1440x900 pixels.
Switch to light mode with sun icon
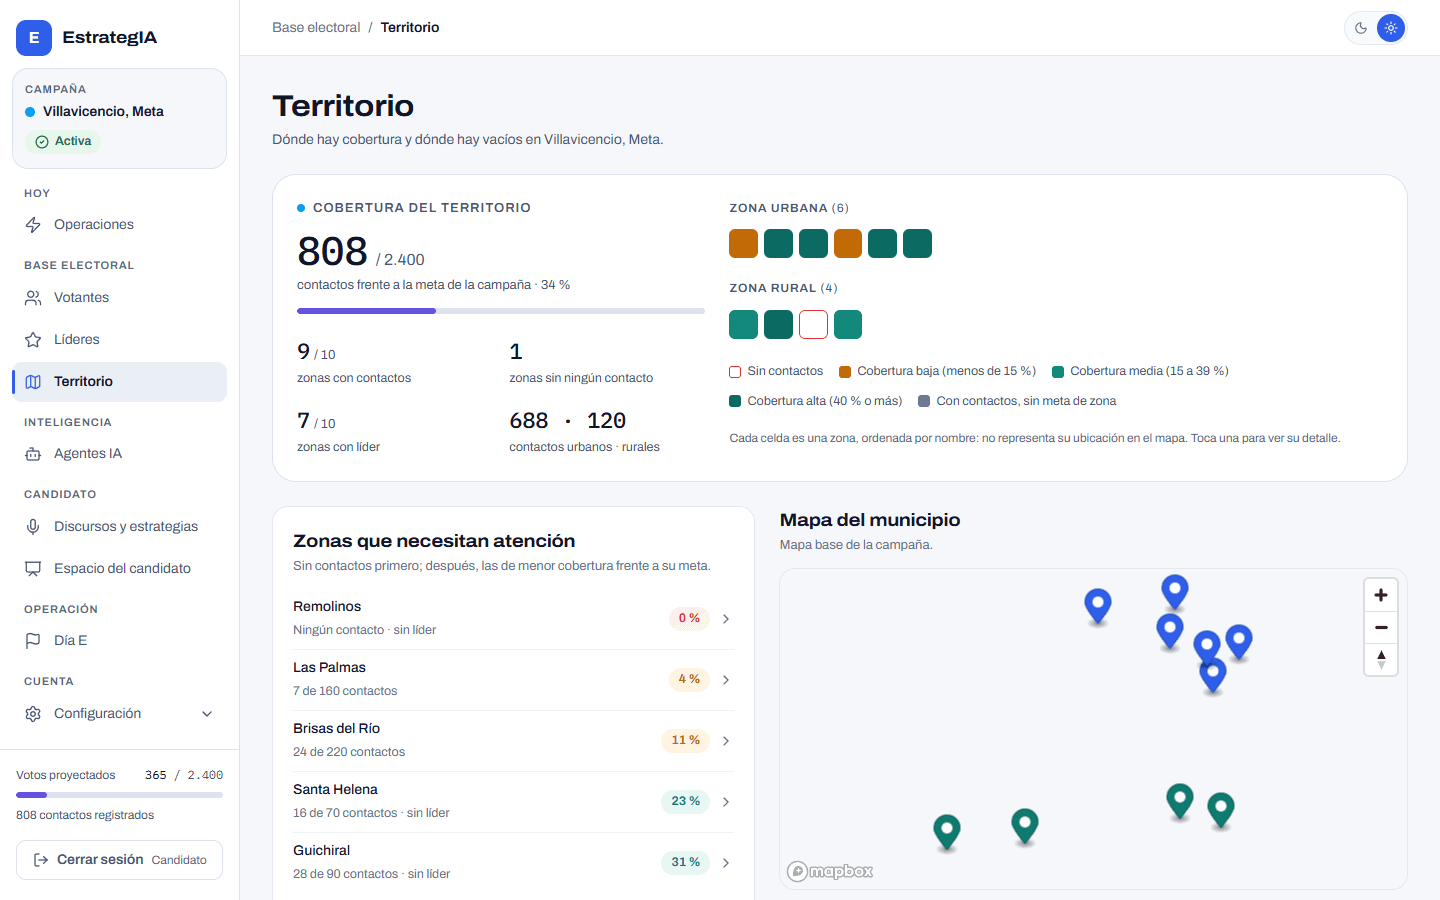(x=1391, y=28)
